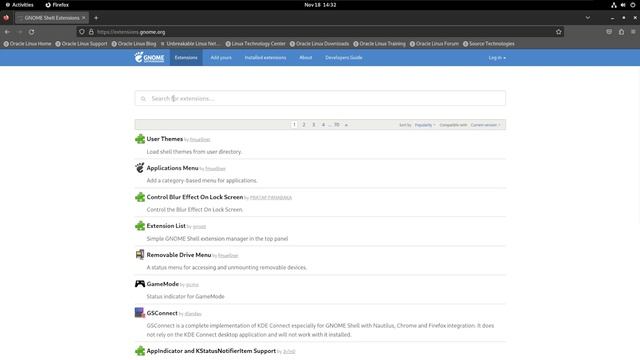The width and height of the screenshot is (640, 360).
Task: Bookmark this page with the star icon
Action: click(558, 32)
